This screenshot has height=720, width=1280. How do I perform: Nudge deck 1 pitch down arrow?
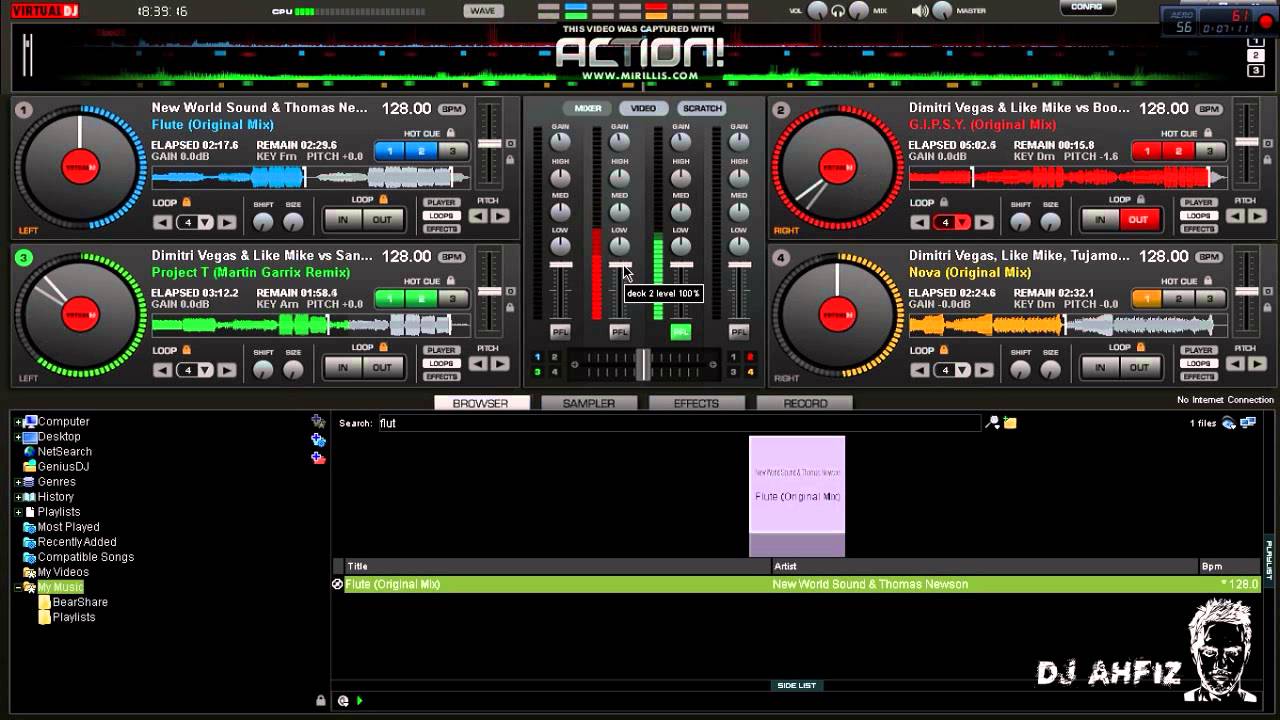click(479, 216)
